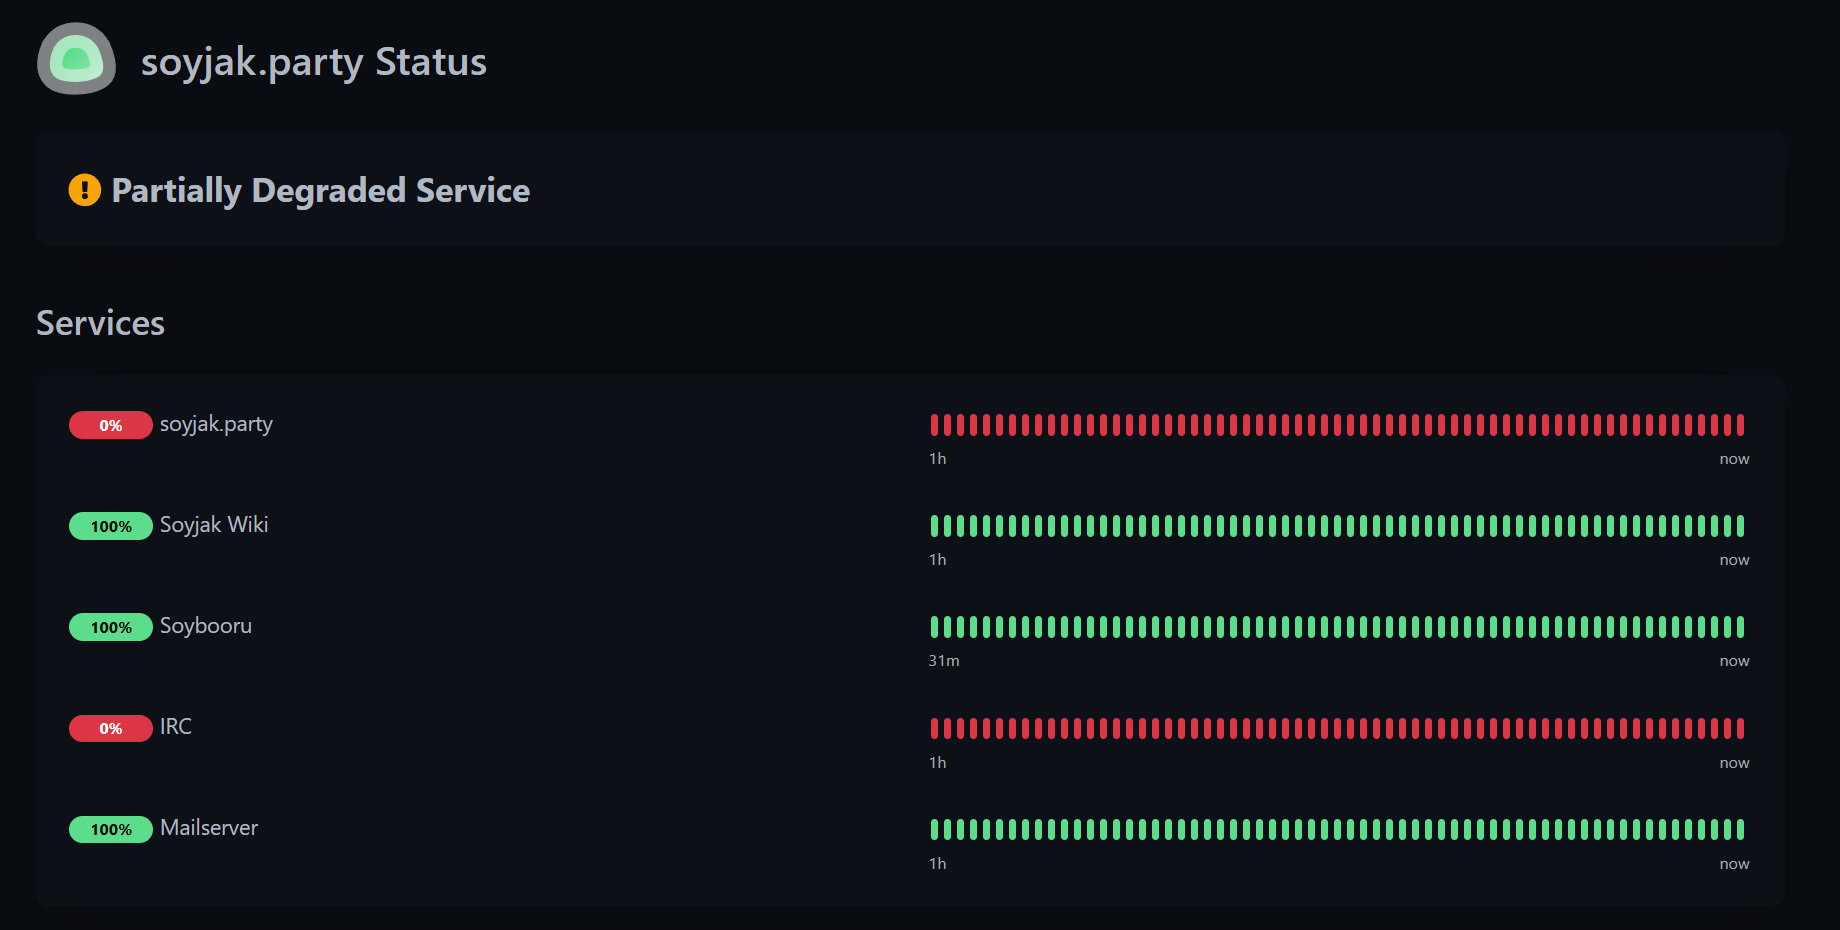1840x930 pixels.
Task: Click the Soyjak Wiki 100% uptime badge
Action: [111, 526]
